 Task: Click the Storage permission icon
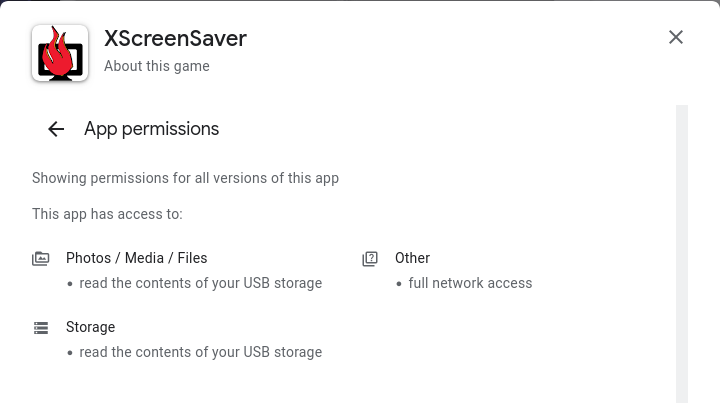[41, 327]
